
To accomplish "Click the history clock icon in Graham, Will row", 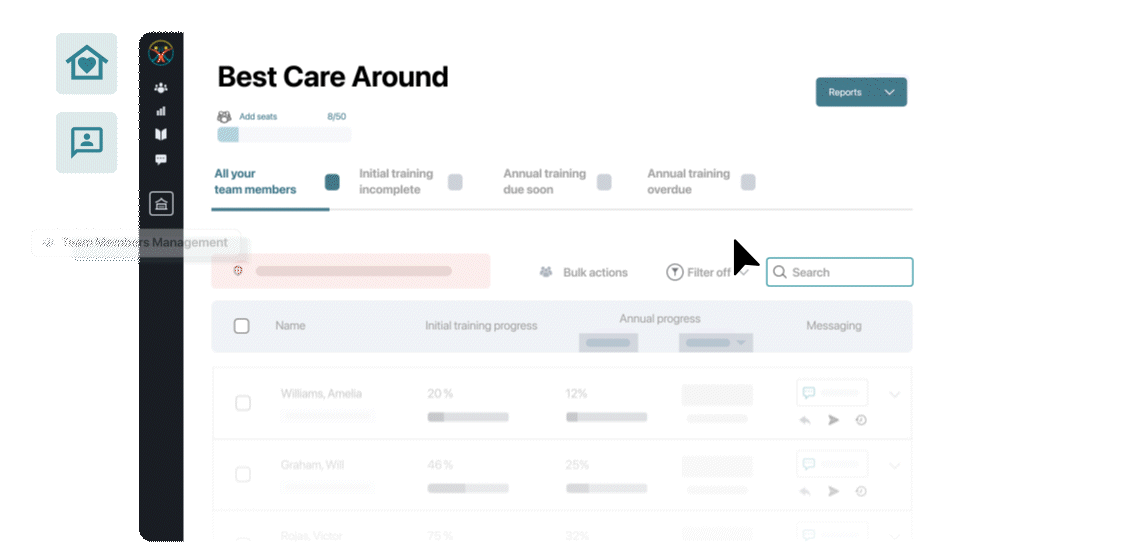I will pyautogui.click(x=861, y=491).
